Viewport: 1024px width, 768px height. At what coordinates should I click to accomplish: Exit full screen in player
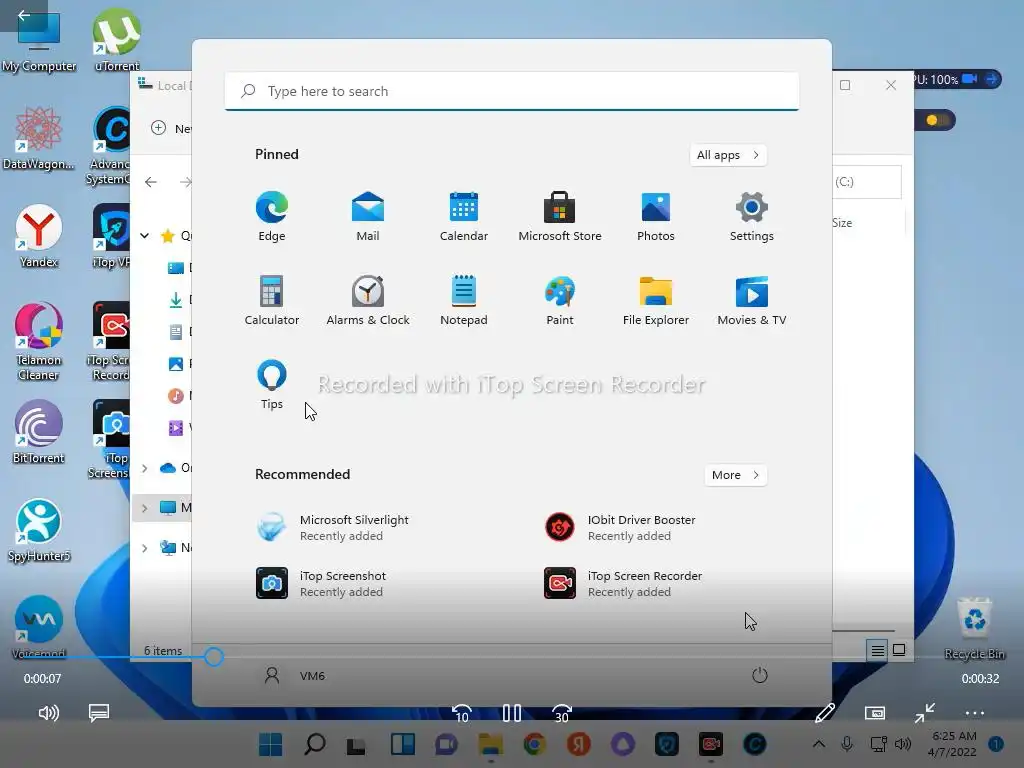[925, 712]
